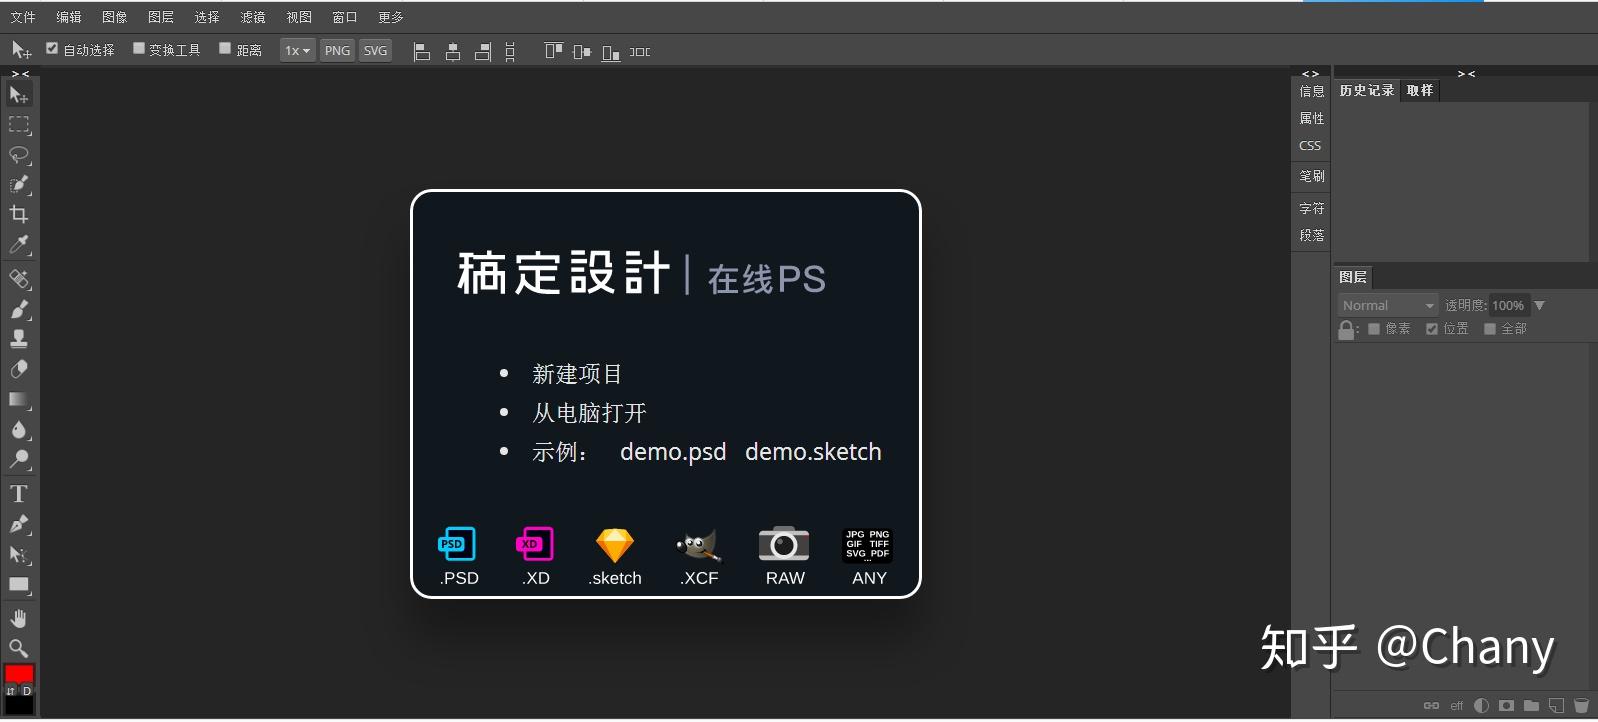Select the Pen tool

(19, 524)
